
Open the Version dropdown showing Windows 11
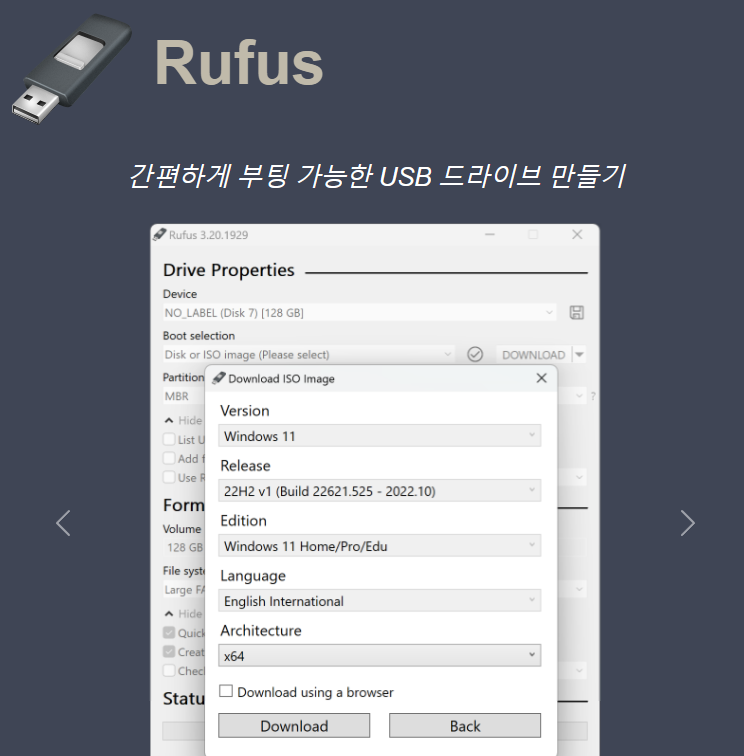pyautogui.click(x=379, y=436)
